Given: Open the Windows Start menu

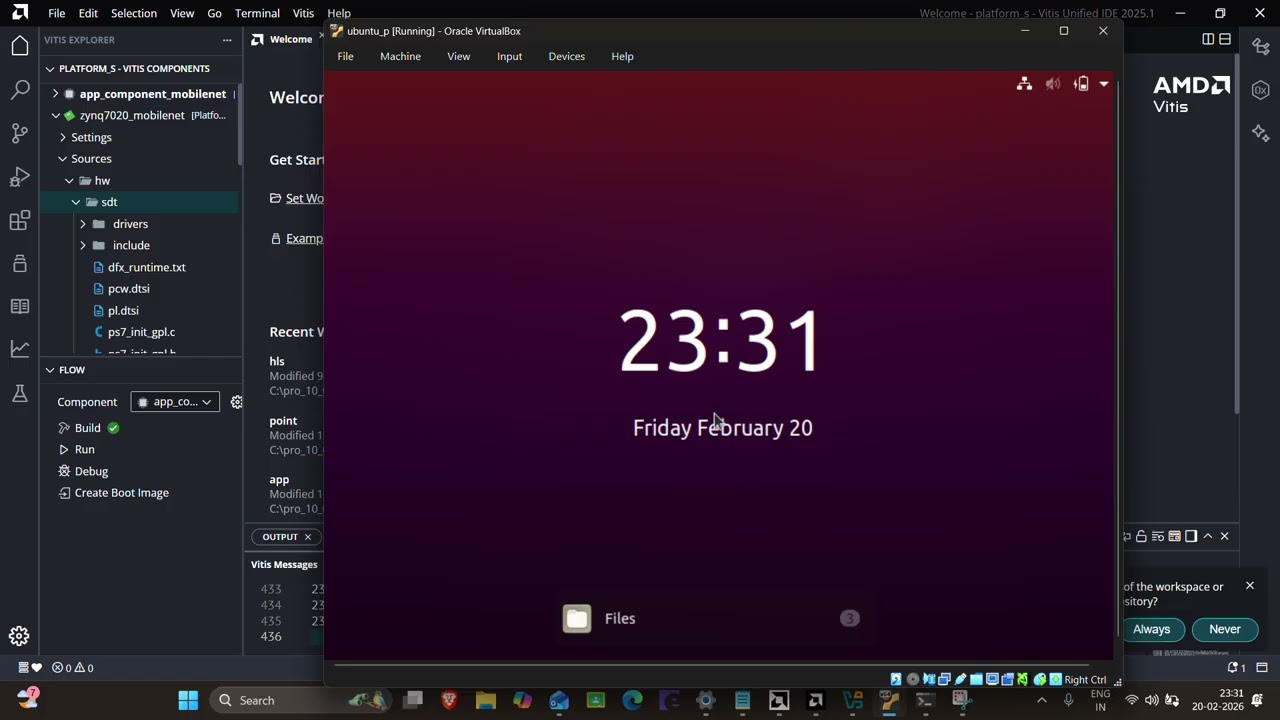Looking at the screenshot, I should coord(188,700).
